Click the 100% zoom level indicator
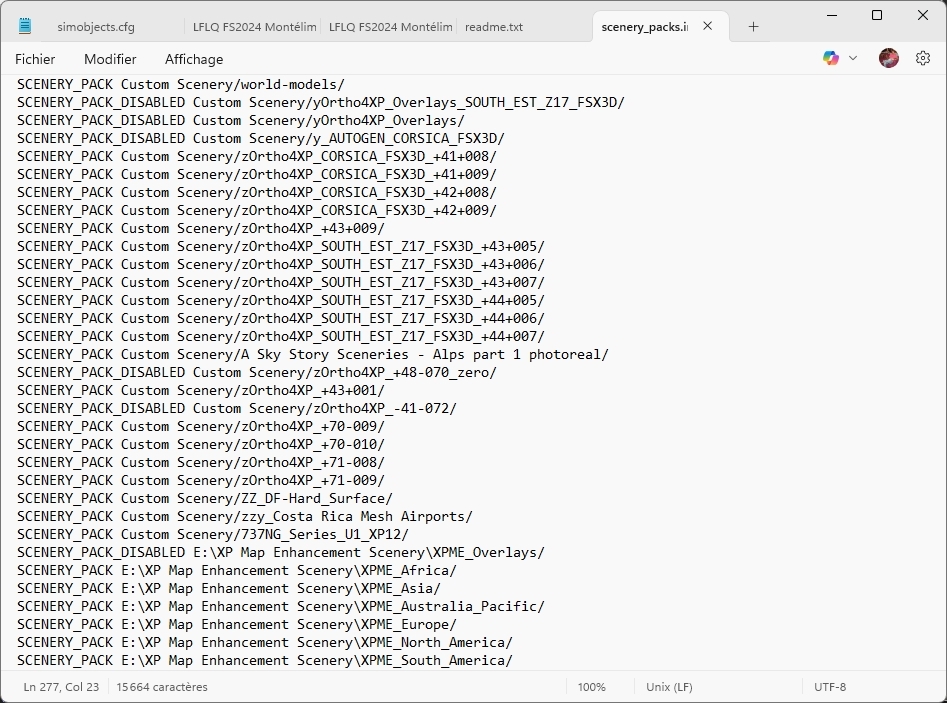The width and height of the screenshot is (947, 703). click(591, 687)
